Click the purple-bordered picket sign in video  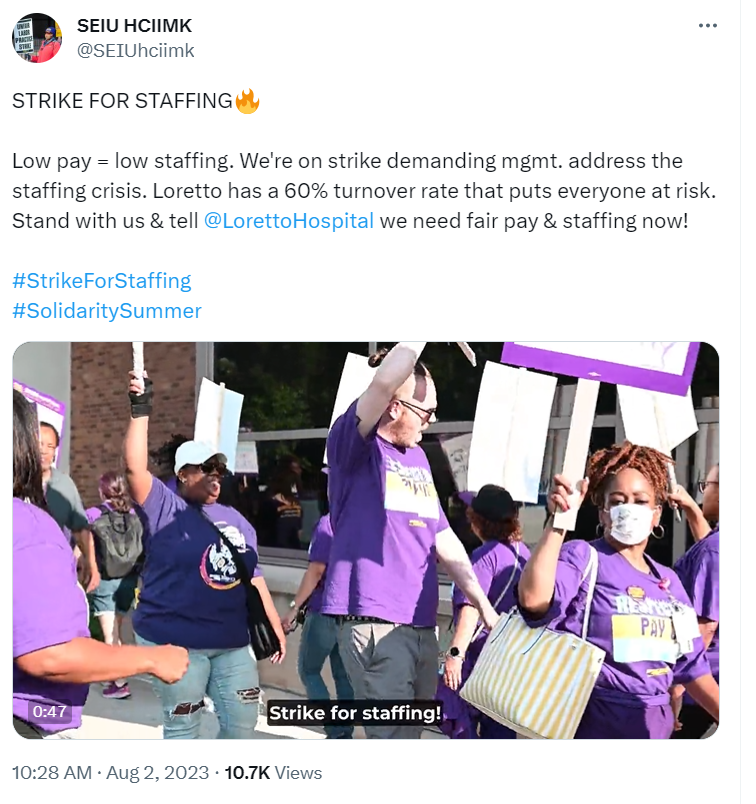(x=600, y=365)
